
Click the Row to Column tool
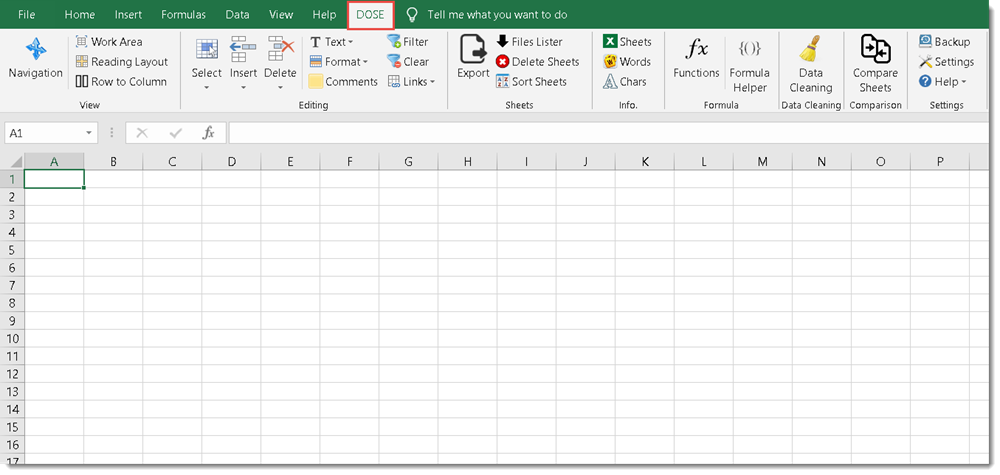121,82
